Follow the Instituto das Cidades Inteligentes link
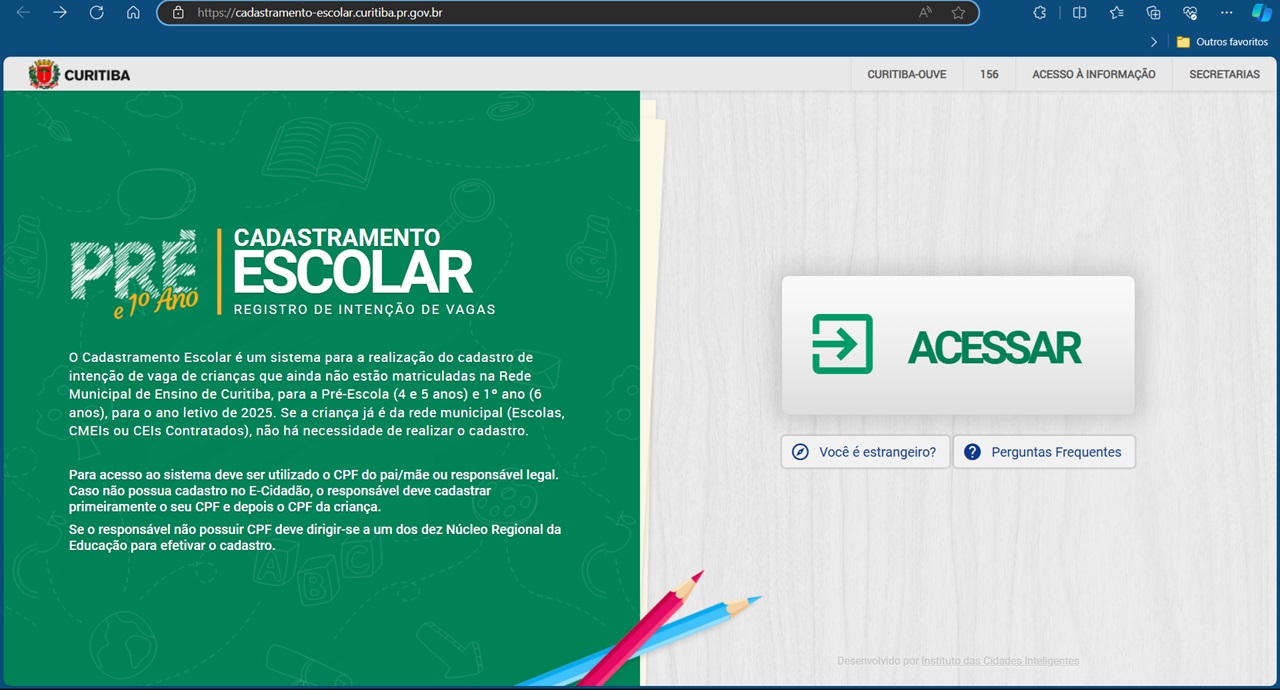 pyautogui.click(x=1000, y=661)
